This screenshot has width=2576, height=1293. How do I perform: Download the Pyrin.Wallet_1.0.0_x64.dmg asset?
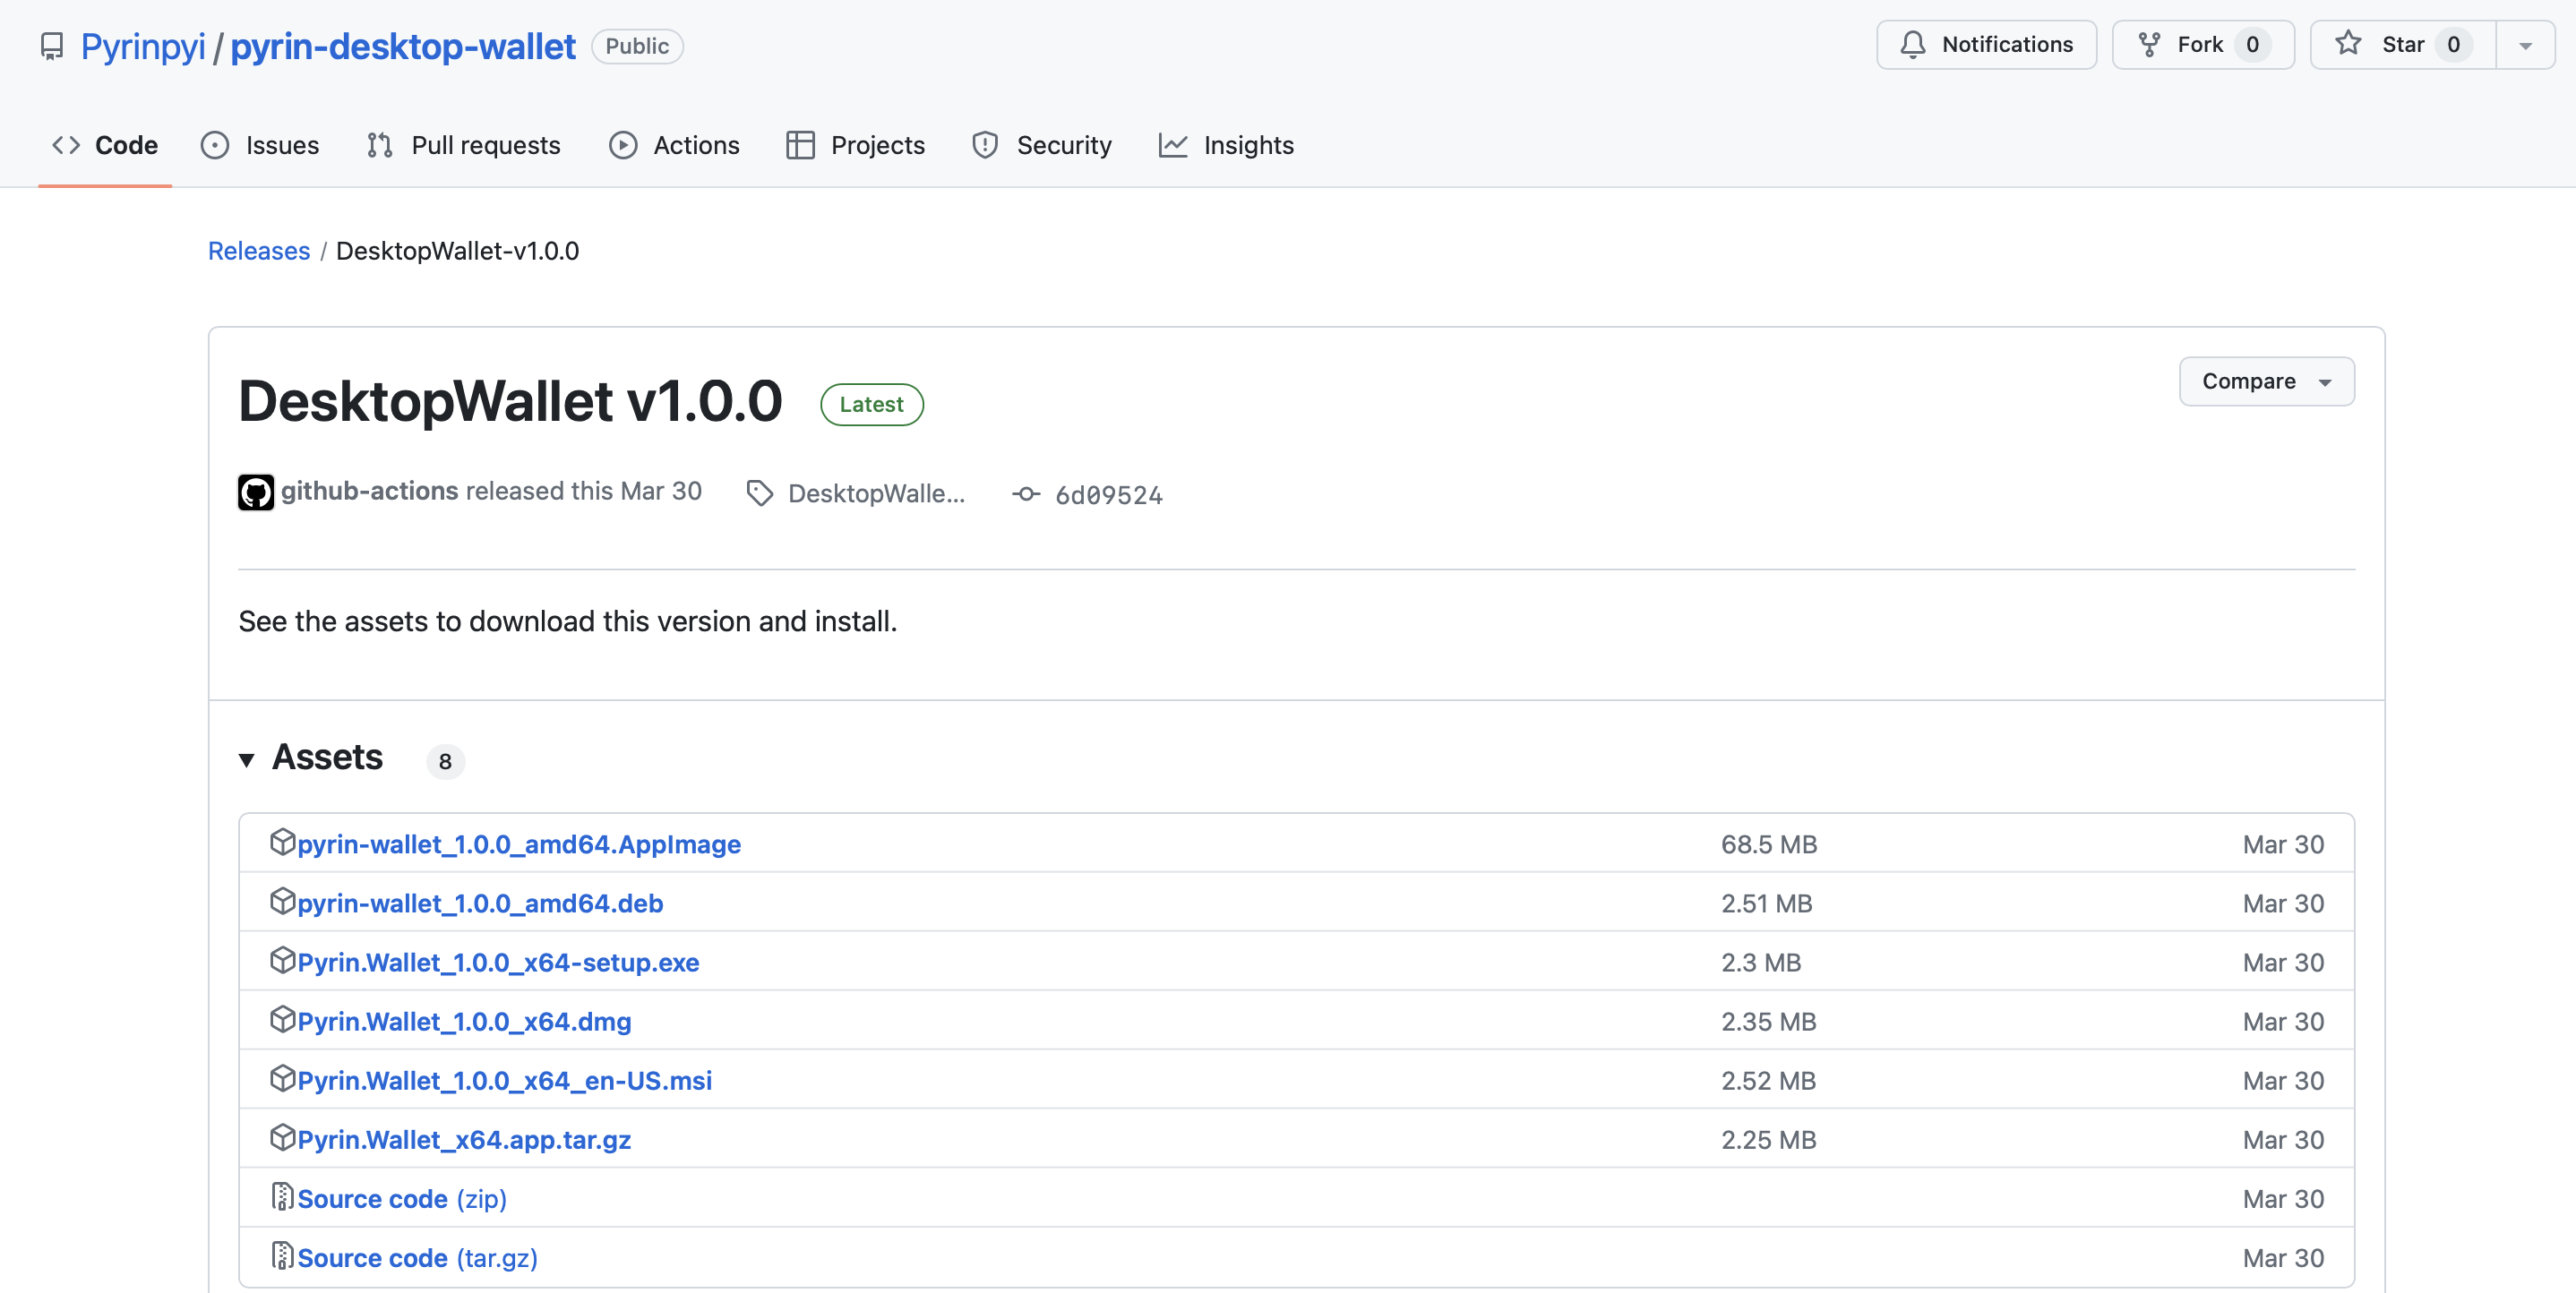click(x=463, y=1021)
